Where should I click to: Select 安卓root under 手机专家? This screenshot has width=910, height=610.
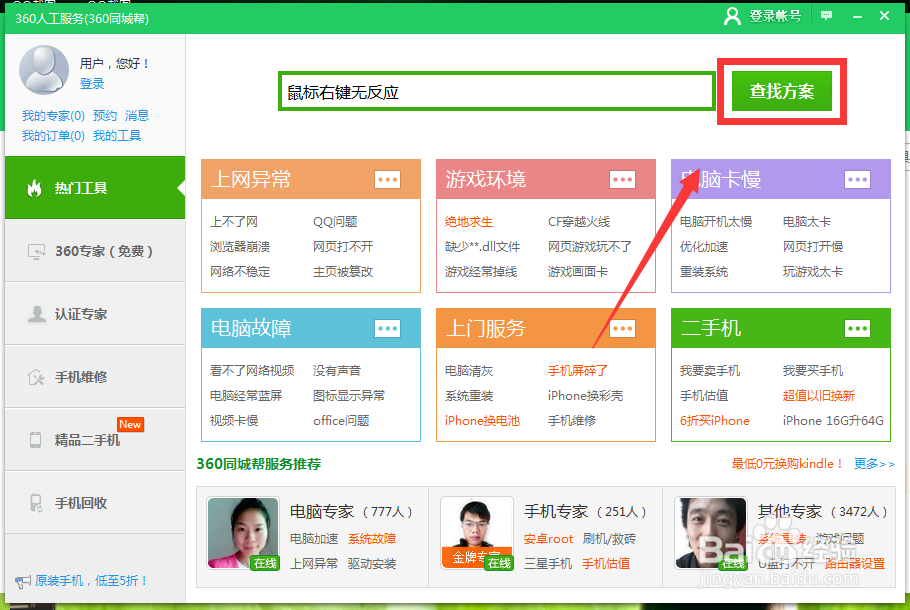pyautogui.click(x=548, y=539)
